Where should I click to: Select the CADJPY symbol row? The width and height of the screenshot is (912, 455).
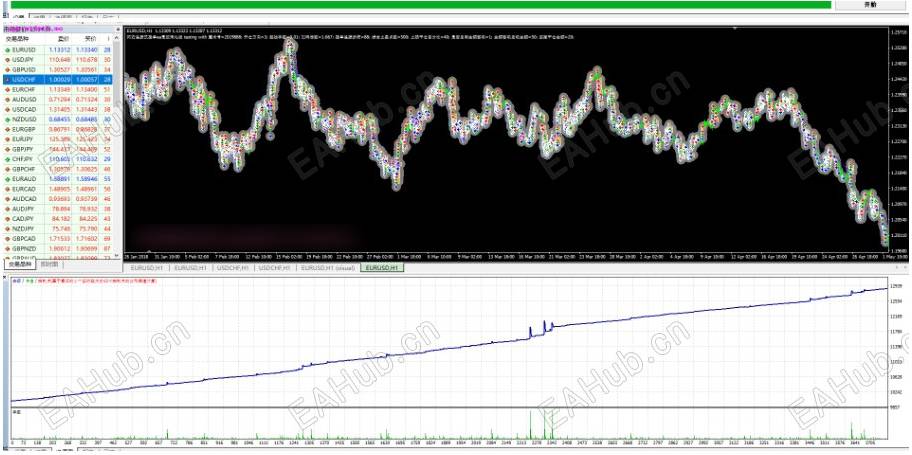58,219
